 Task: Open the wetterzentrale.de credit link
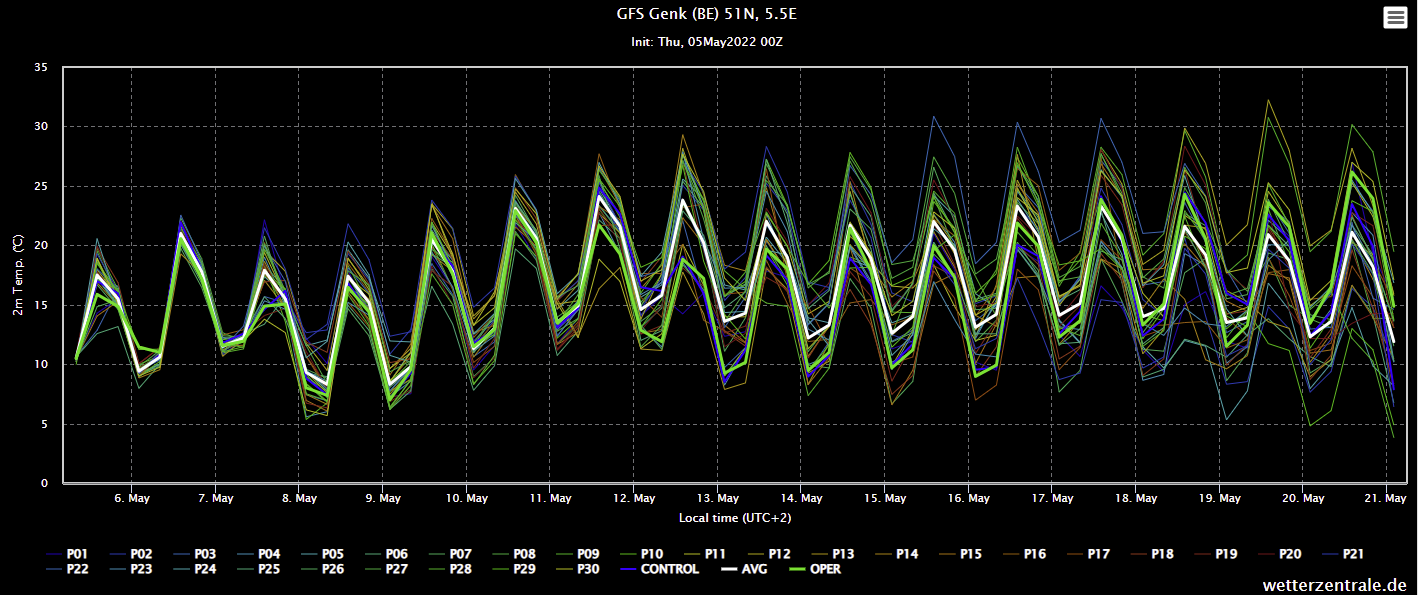click(1333, 584)
